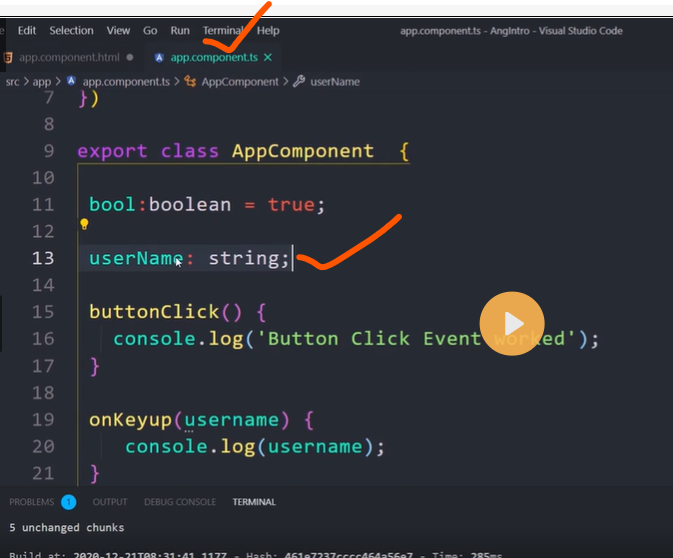Click the orange video play button
The height and width of the screenshot is (558, 673).
point(512,323)
